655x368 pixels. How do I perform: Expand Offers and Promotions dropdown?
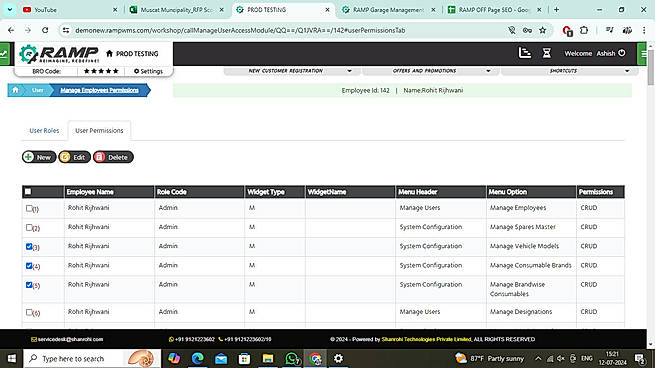tap(431, 71)
